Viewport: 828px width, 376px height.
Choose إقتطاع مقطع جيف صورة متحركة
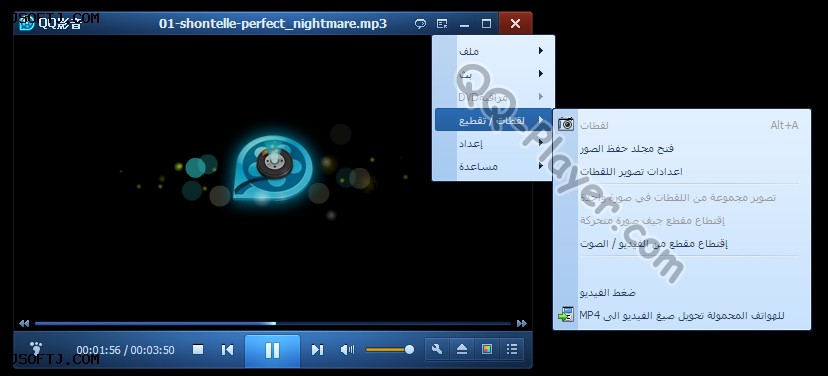coord(681,220)
